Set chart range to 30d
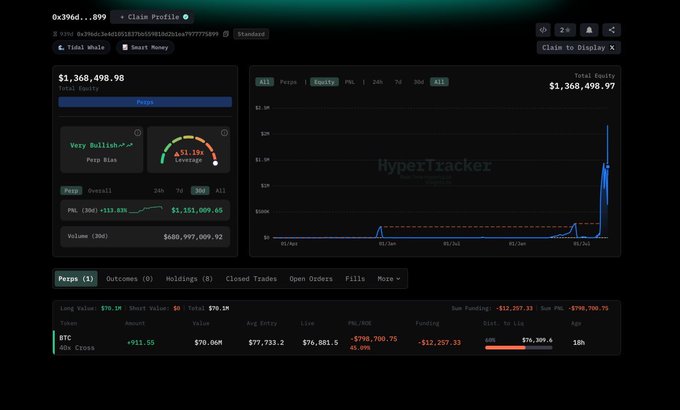The height and width of the screenshot is (410, 680). 418,82
